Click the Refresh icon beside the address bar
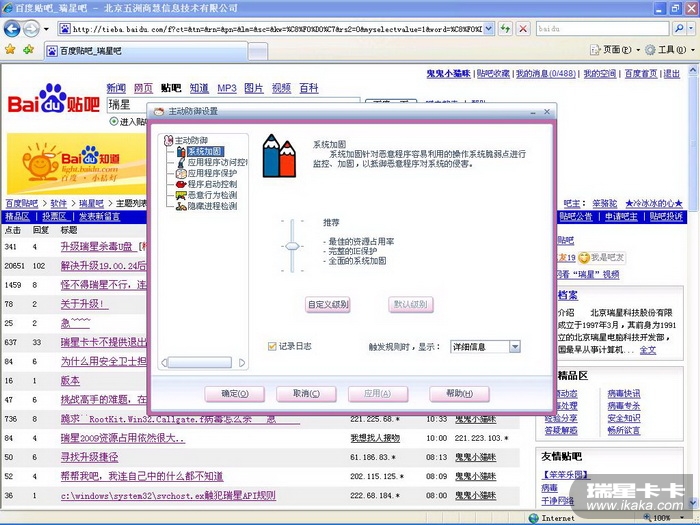This screenshot has width=700, height=525. (505, 29)
